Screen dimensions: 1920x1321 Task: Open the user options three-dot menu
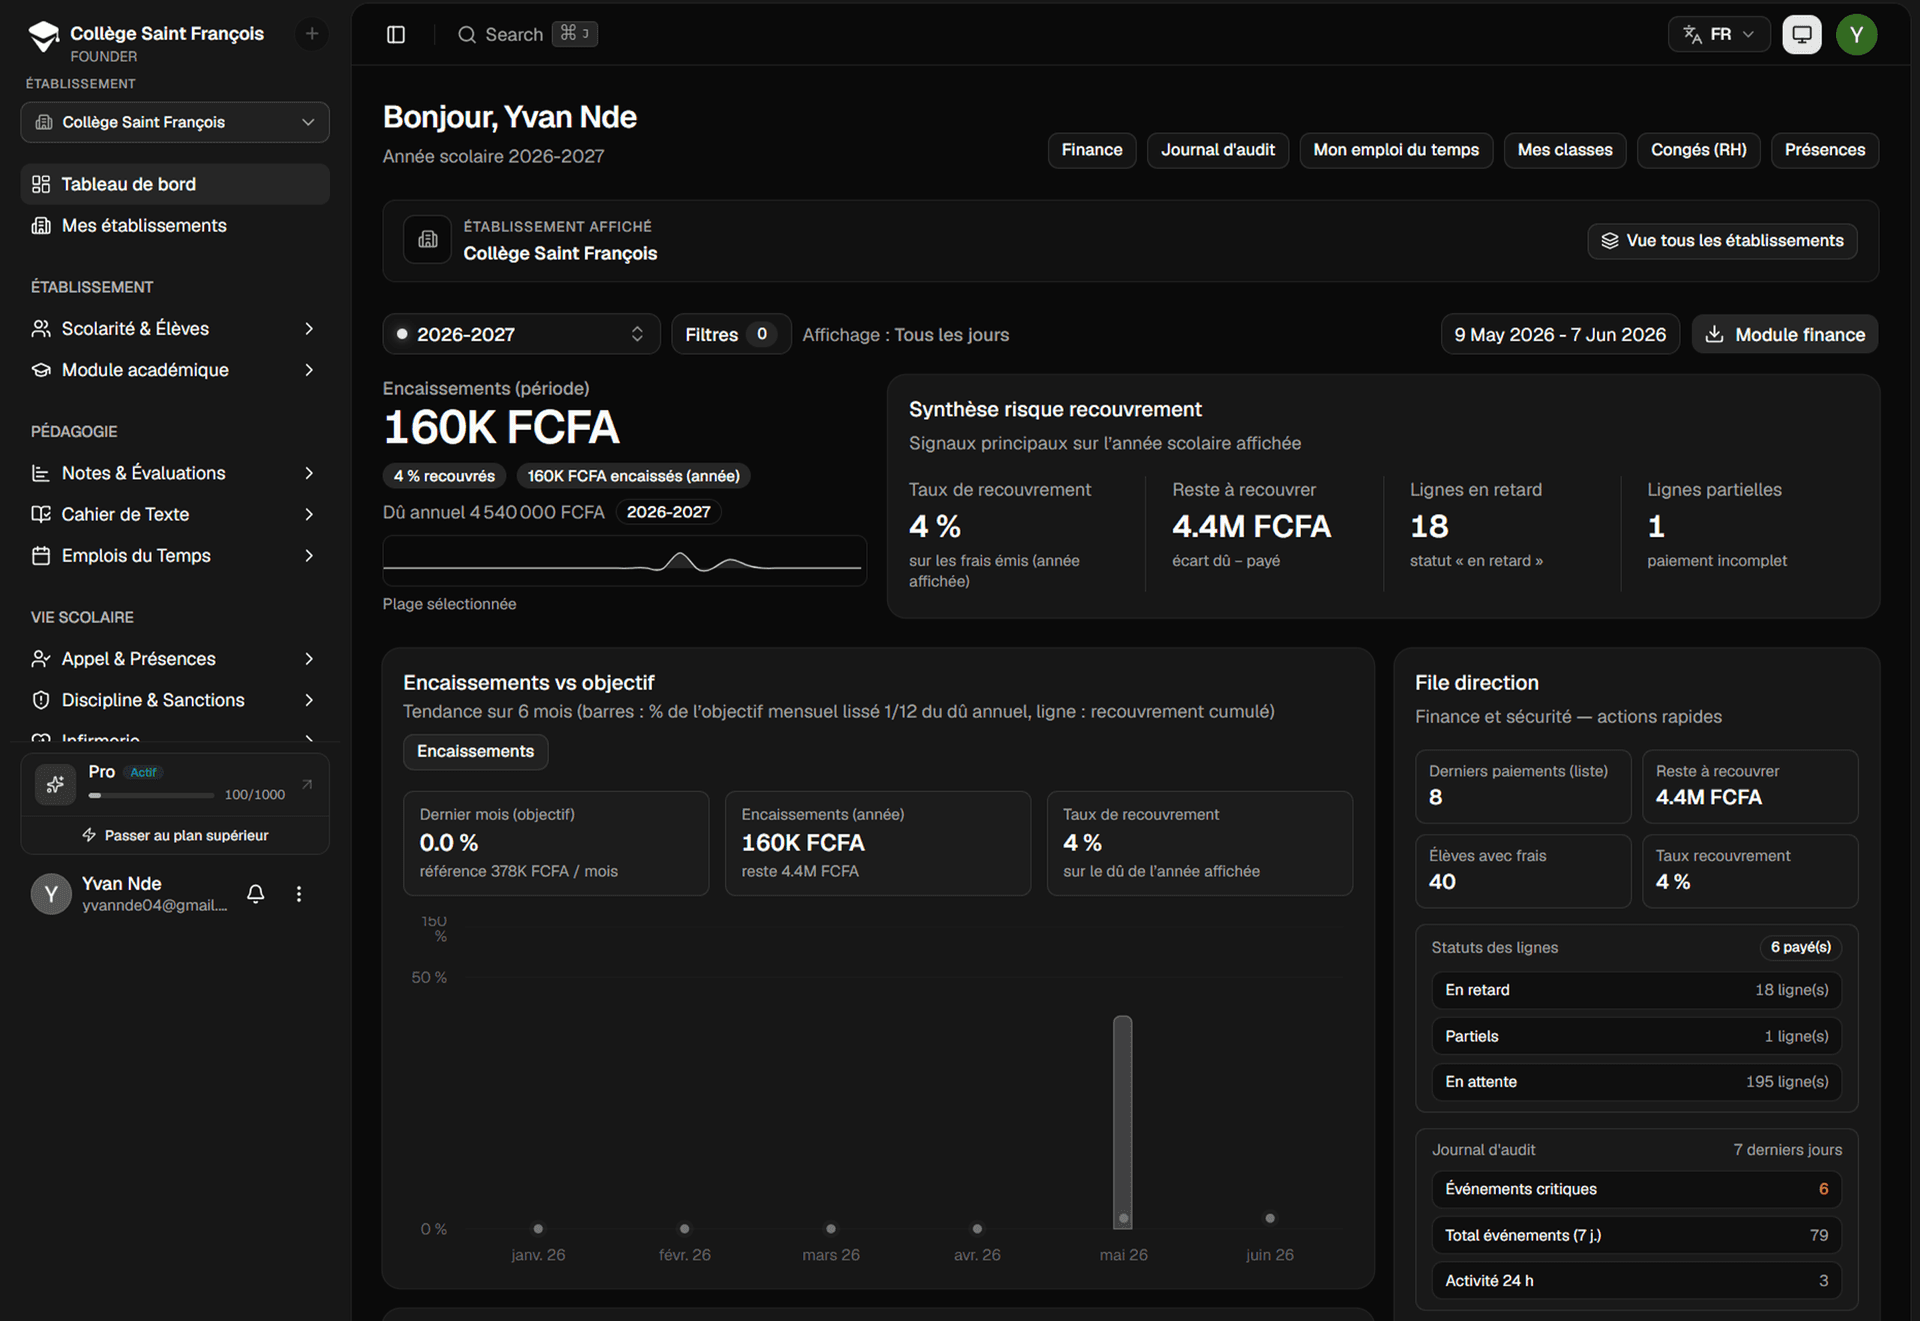pos(298,894)
